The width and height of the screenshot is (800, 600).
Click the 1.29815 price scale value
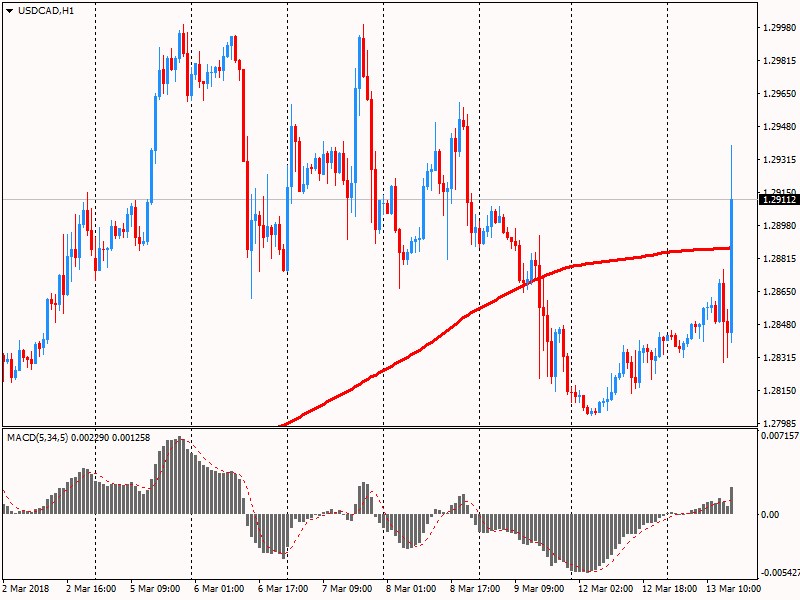(x=779, y=61)
